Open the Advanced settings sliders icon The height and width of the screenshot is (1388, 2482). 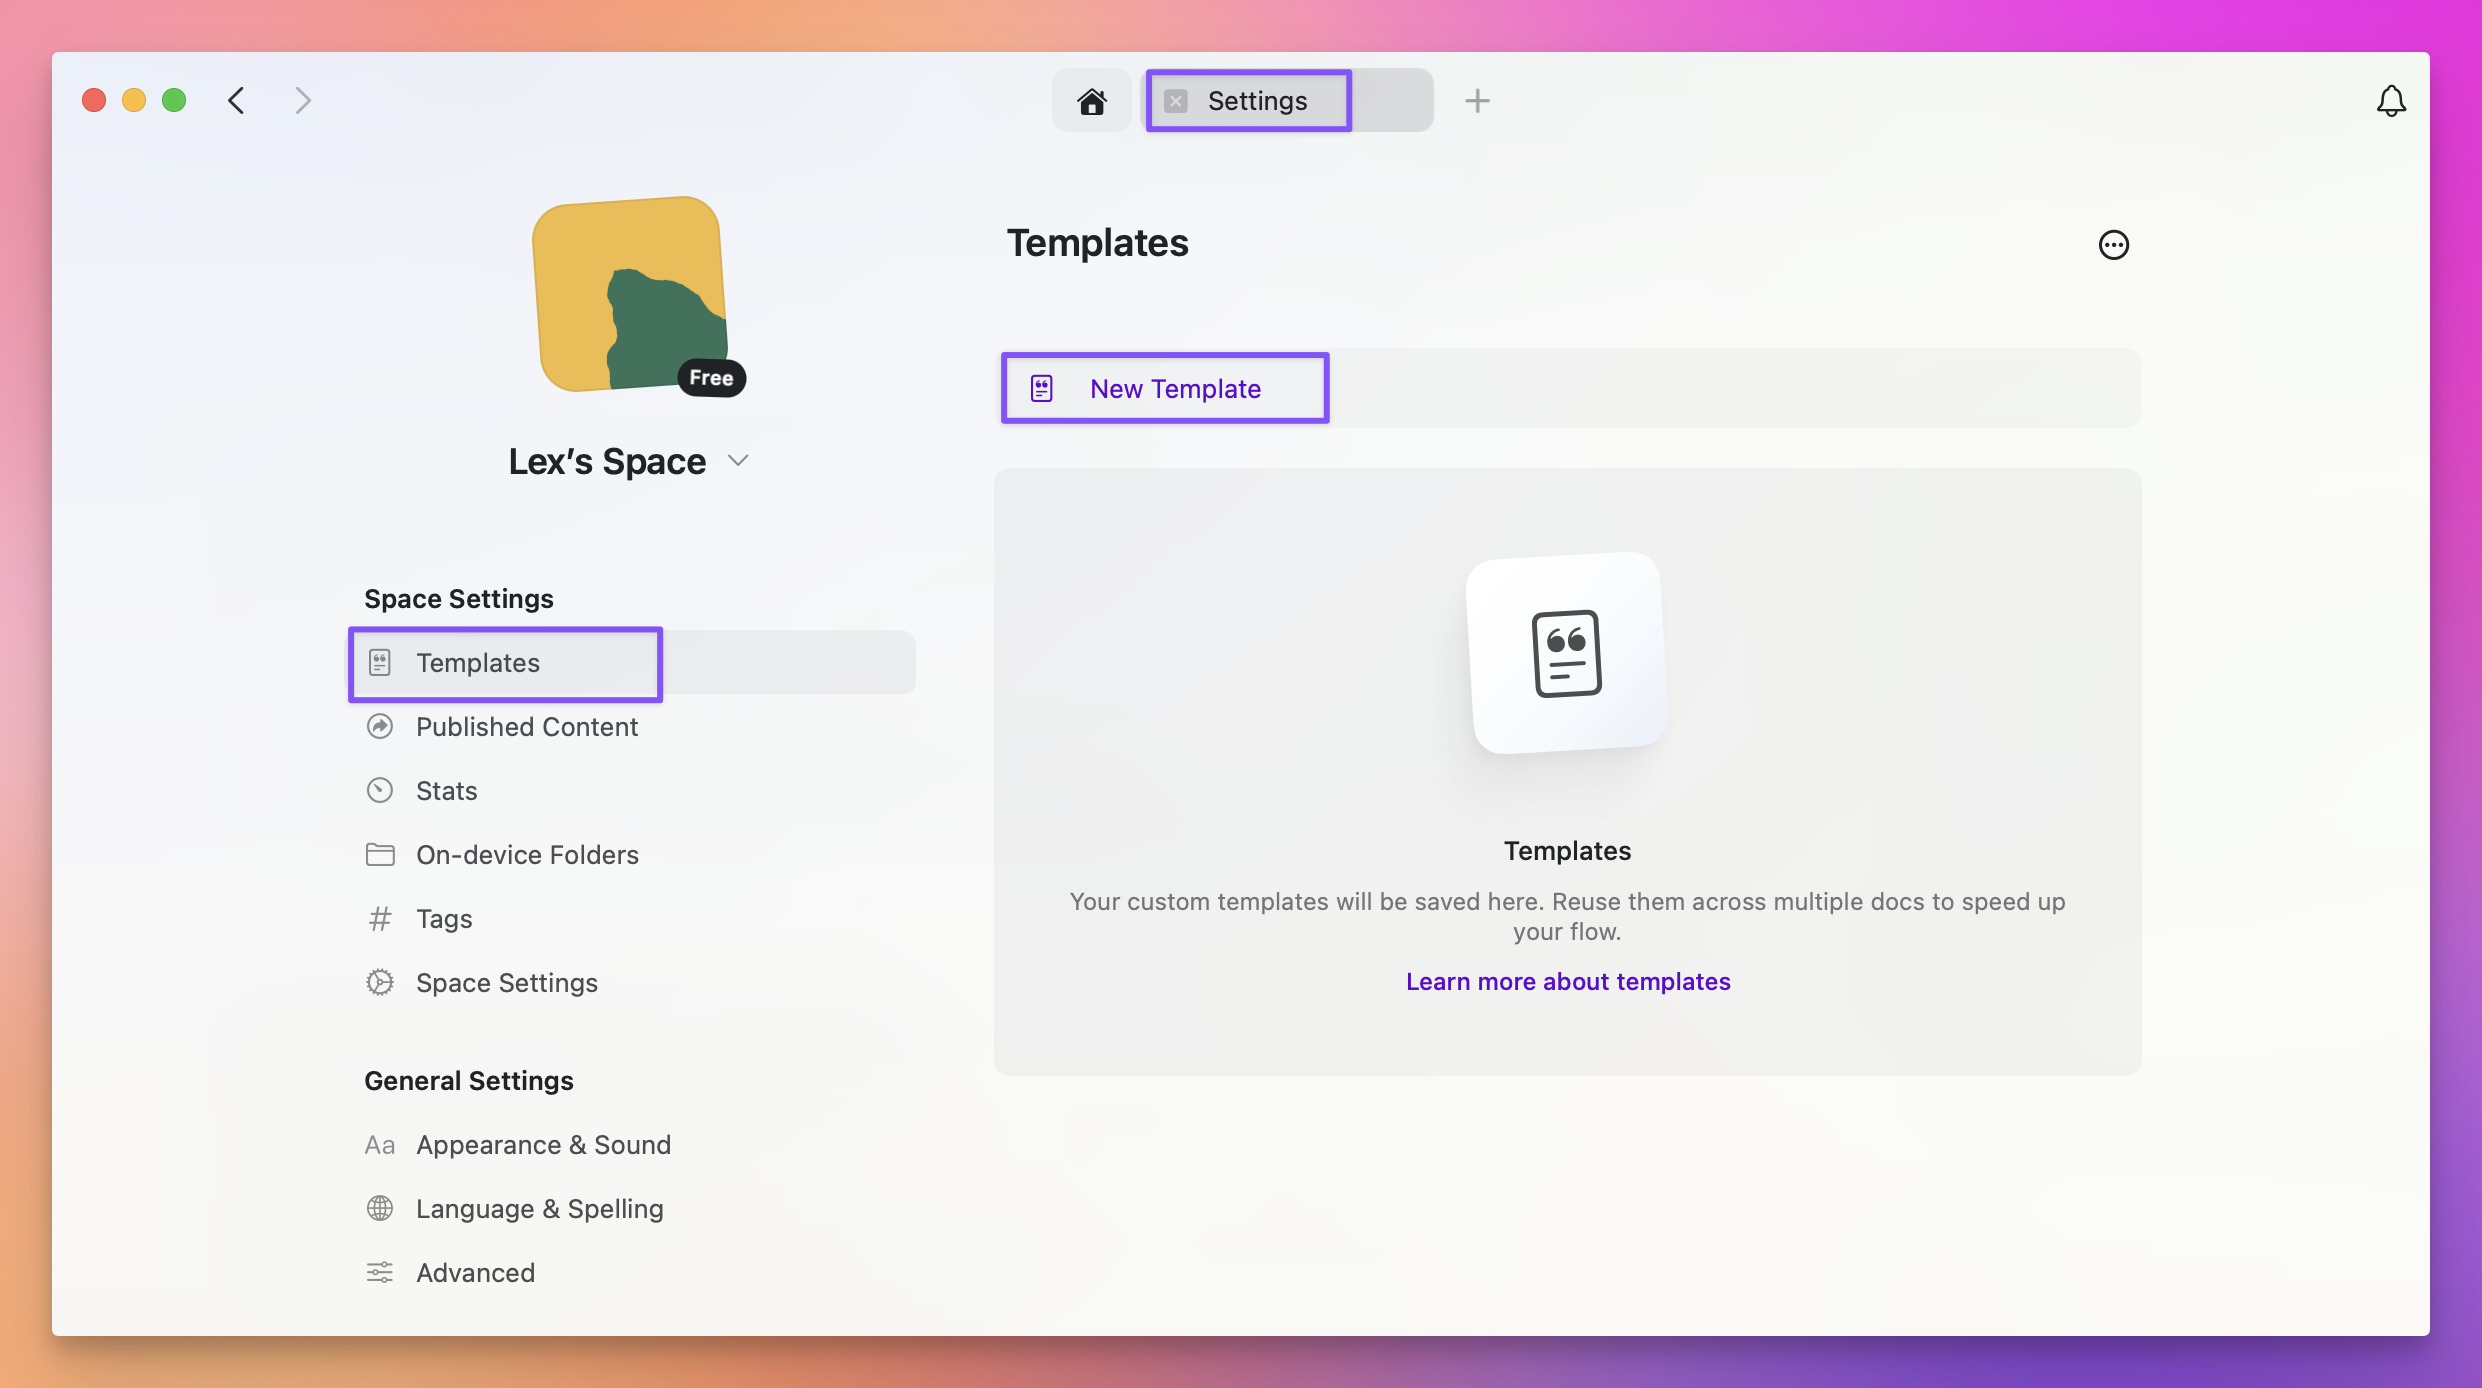tap(381, 1272)
